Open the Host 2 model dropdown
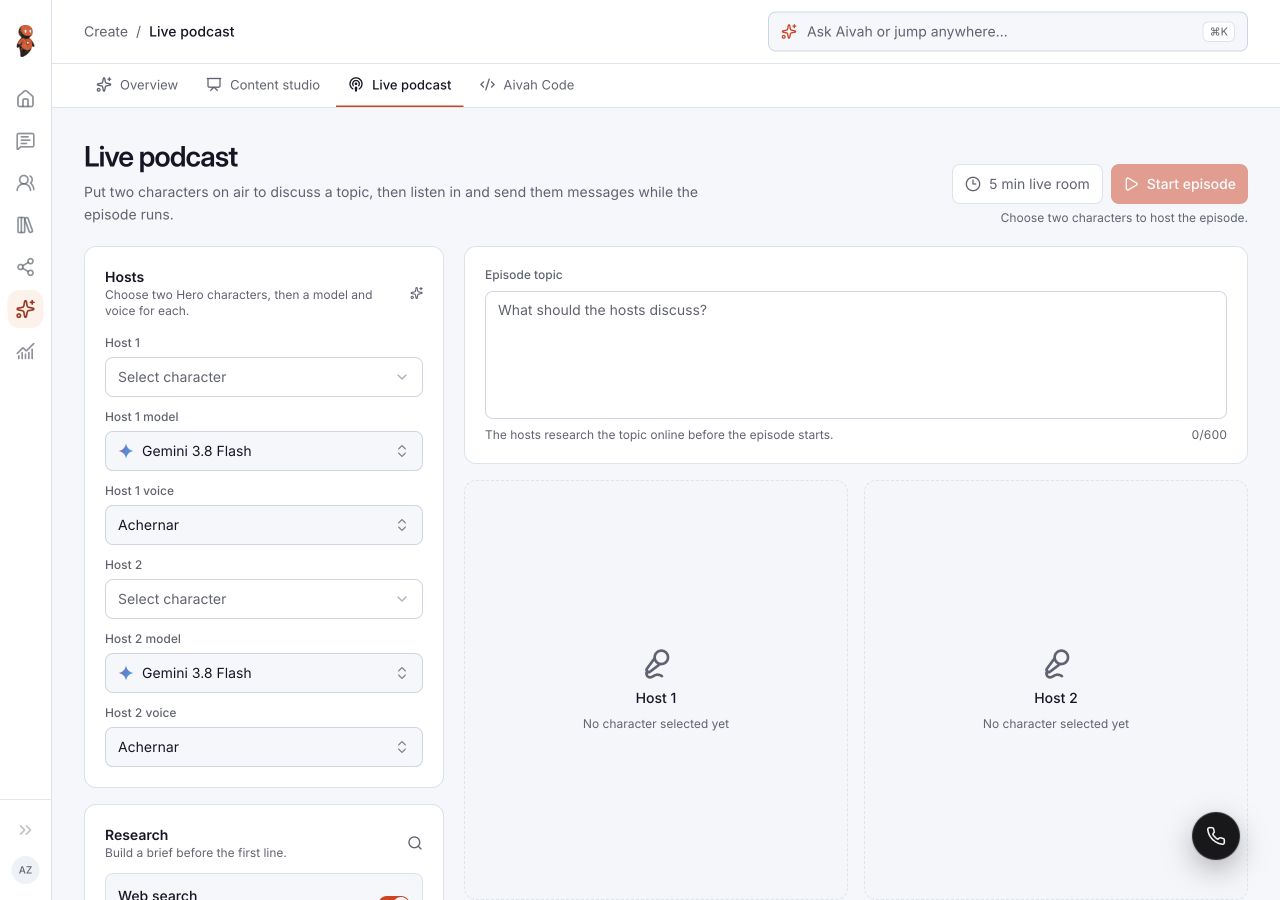Screen dimensions: 1280x900 coord(264,673)
